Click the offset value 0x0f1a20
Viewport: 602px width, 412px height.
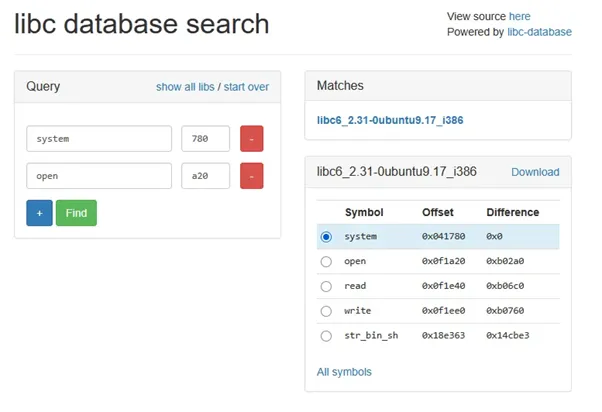[x=443, y=261]
